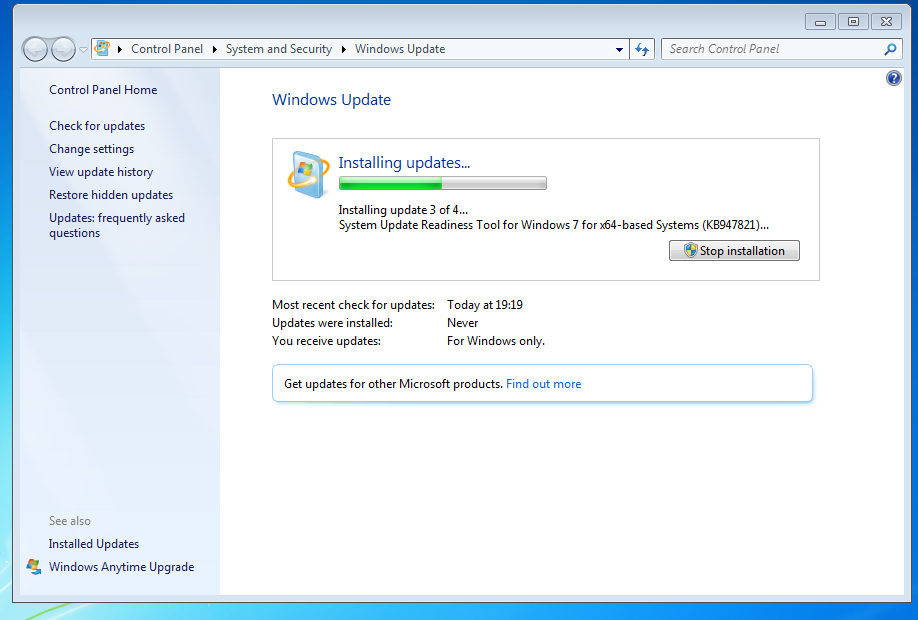Click the refresh icon beside the address bar
This screenshot has height=620, width=918.
pyautogui.click(x=642, y=49)
